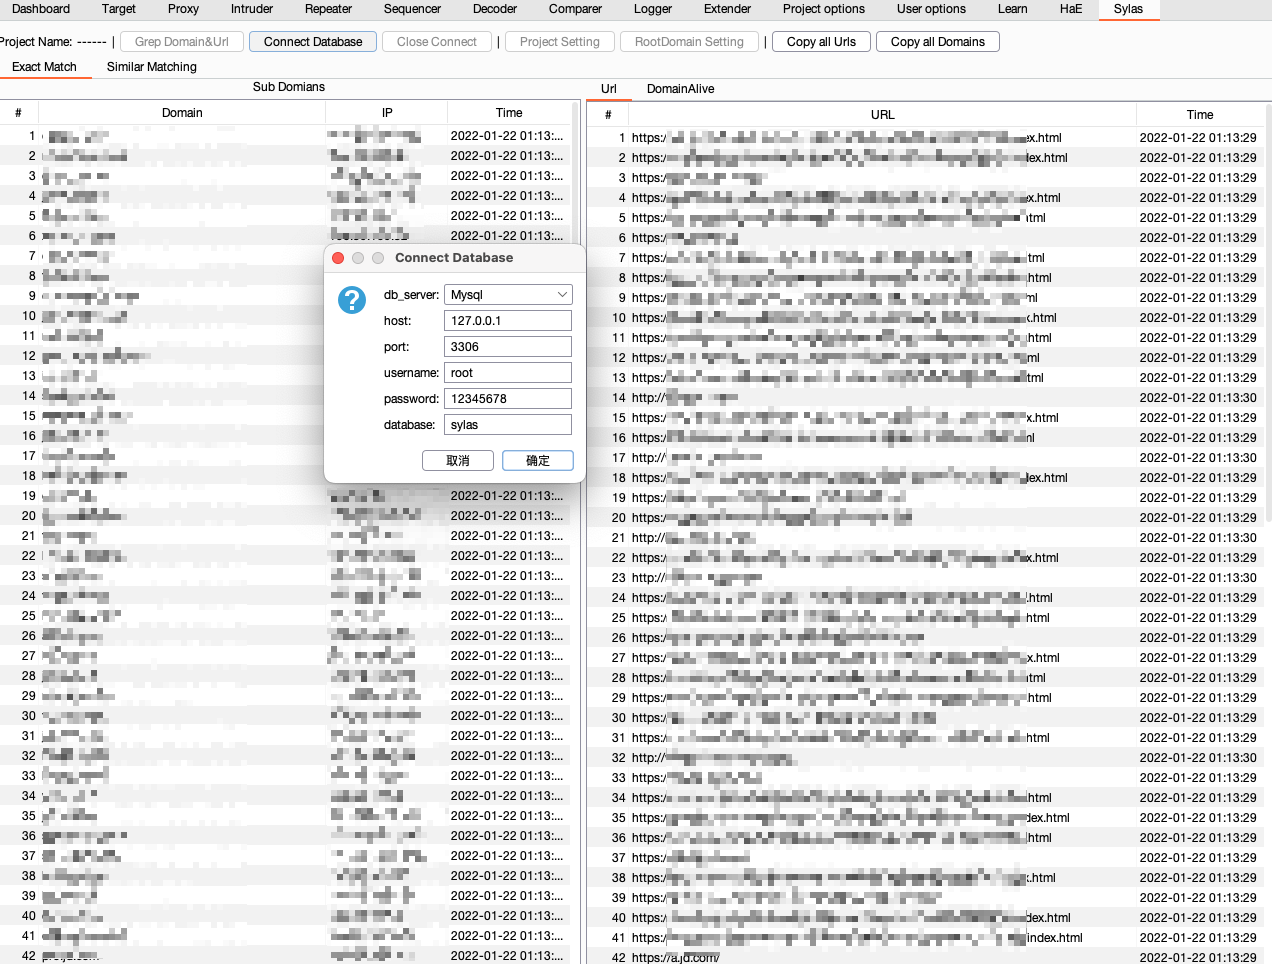Open the Intruder tab

pos(252,9)
